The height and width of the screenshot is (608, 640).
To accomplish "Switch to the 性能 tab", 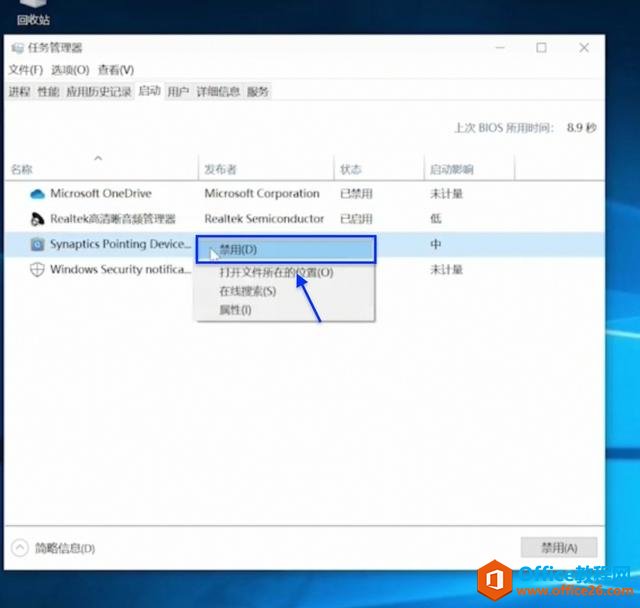I will pyautogui.click(x=48, y=91).
